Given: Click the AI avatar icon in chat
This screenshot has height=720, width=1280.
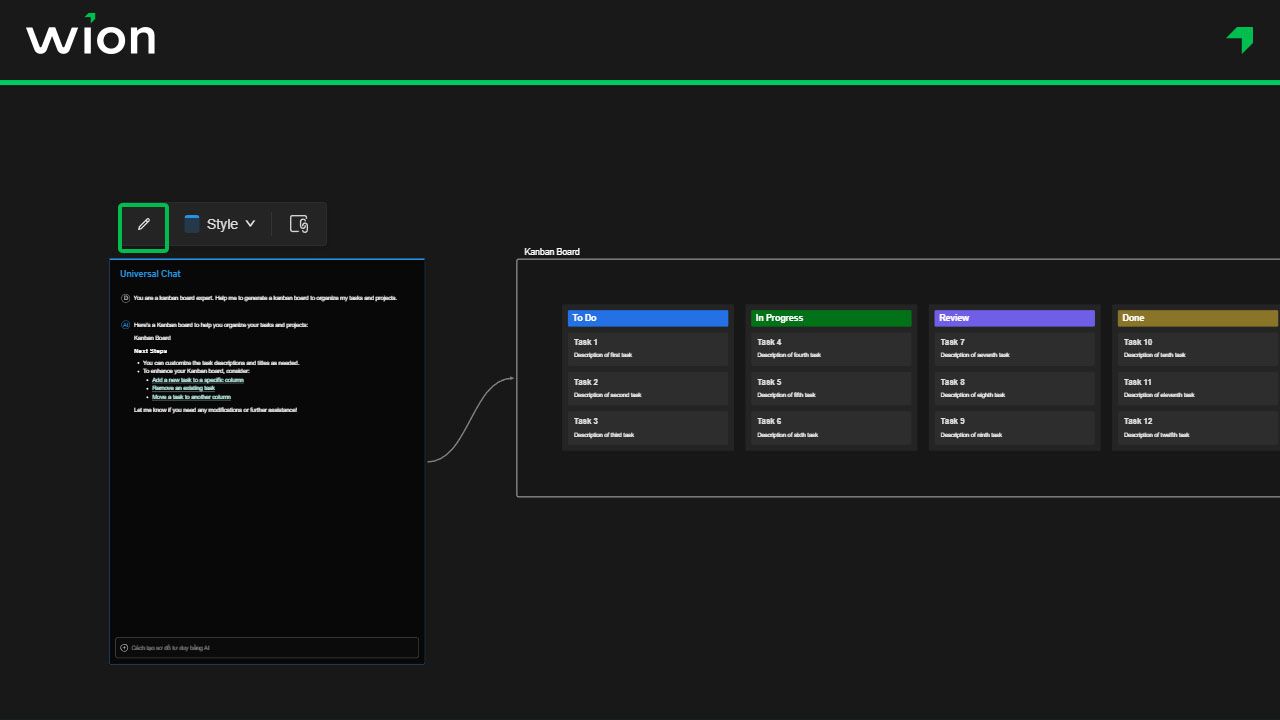Looking at the screenshot, I should pos(125,325).
